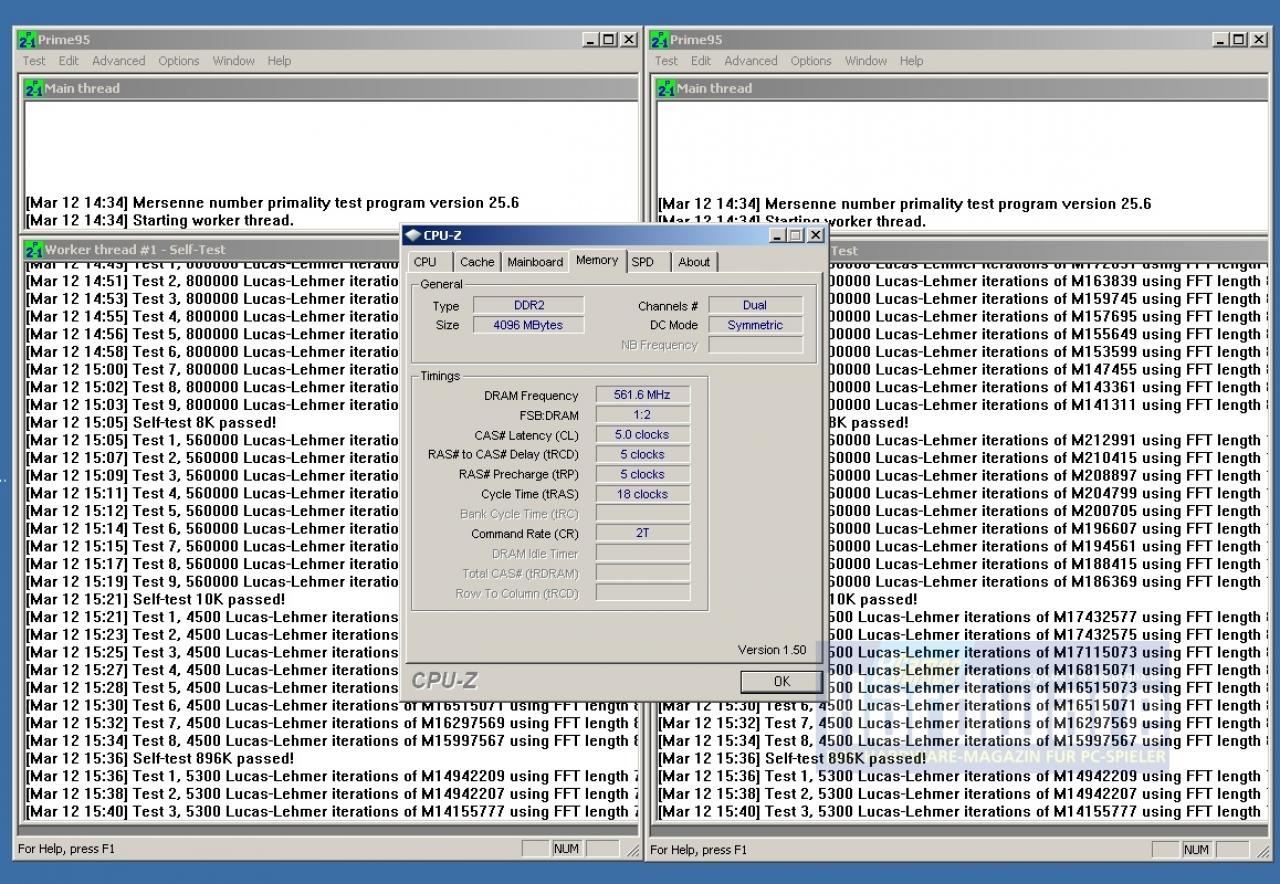Viewport: 1280px width, 884px height.
Task: Click NUM indicator in left status bar
Action: (x=566, y=849)
